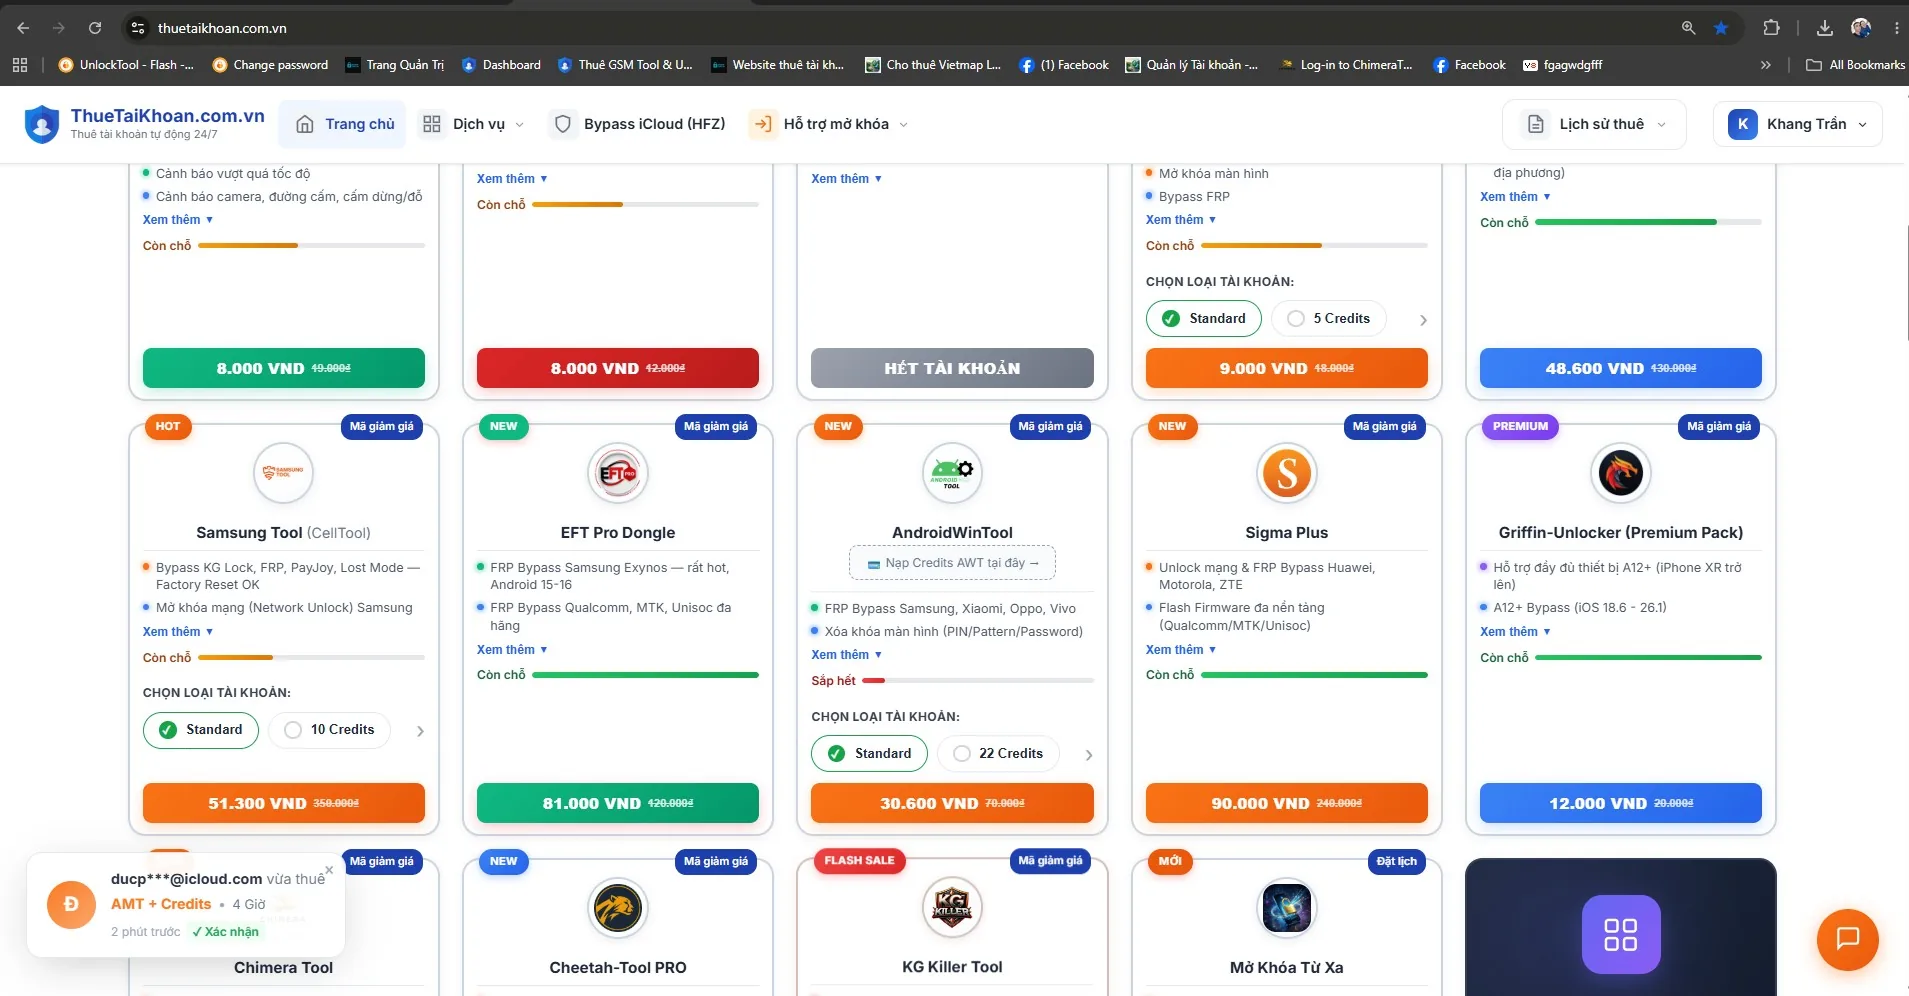
Task: Open the Lịch sử thuê dropdown
Action: 1594,124
